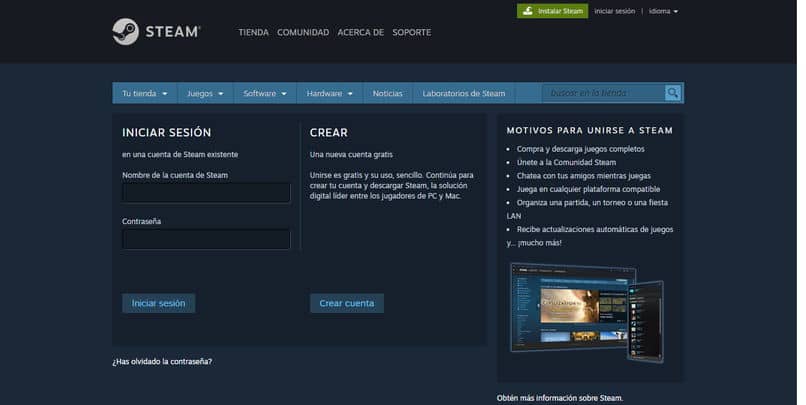
Task: Expand the Software dropdown
Action: (265, 94)
